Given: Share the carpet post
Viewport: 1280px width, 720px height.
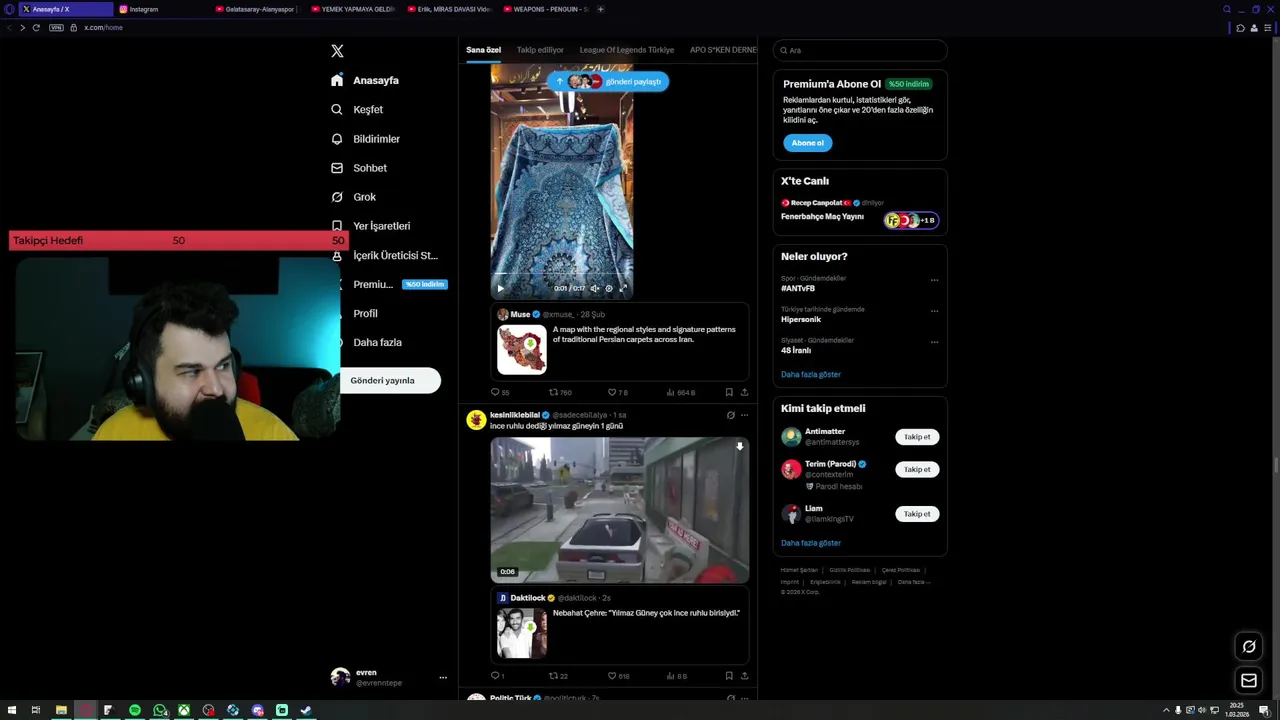Looking at the screenshot, I should coord(744,392).
